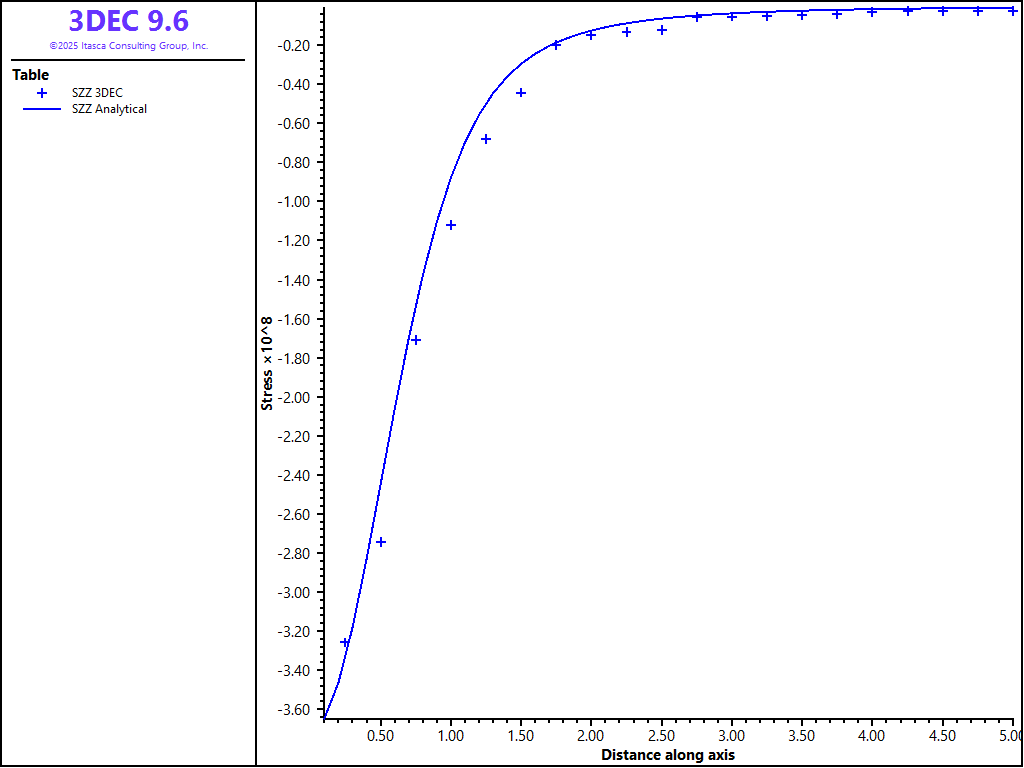The width and height of the screenshot is (1024, 768).
Task: Select the data point at distance 1.50
Action: (521, 93)
